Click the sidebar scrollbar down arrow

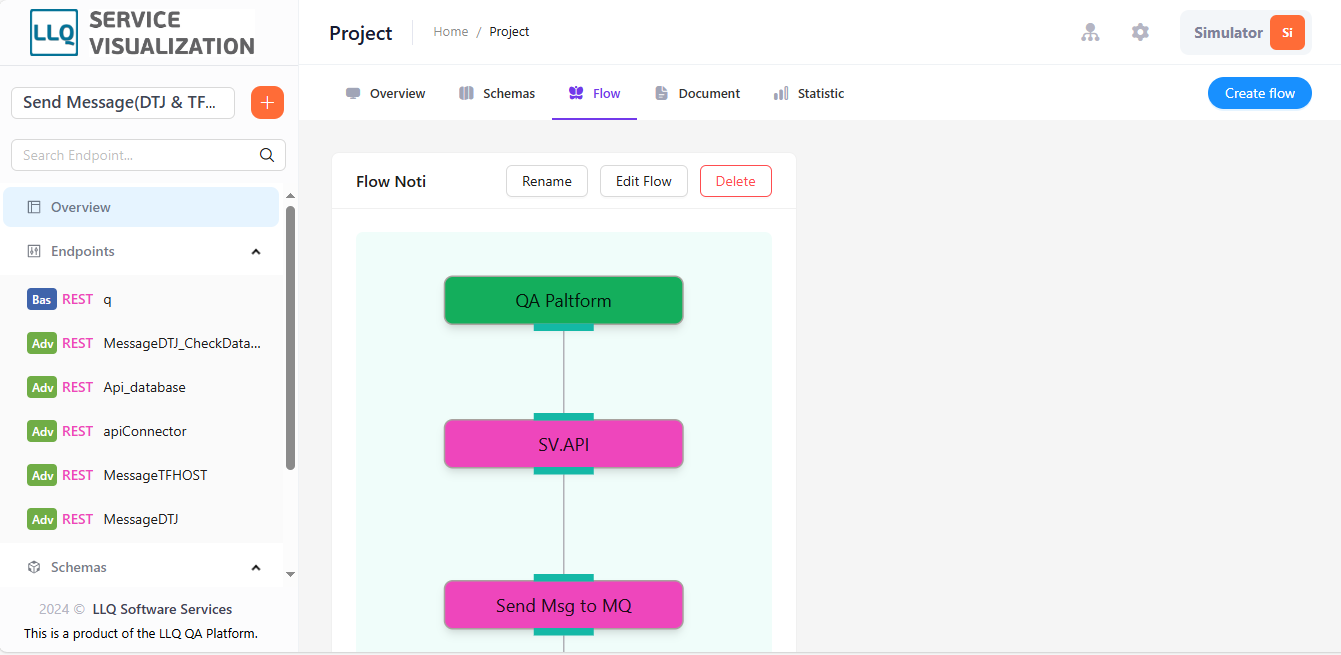tap(291, 574)
